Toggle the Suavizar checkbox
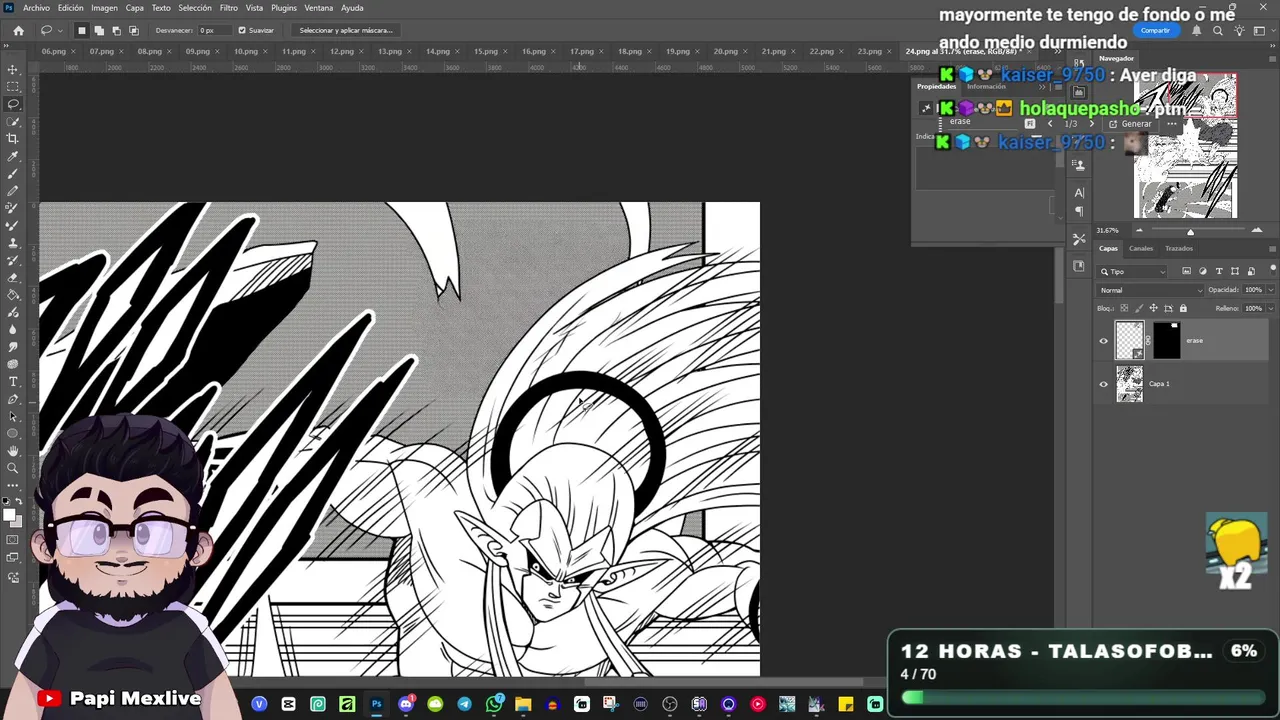Screen dimensions: 1280x720 (242, 30)
